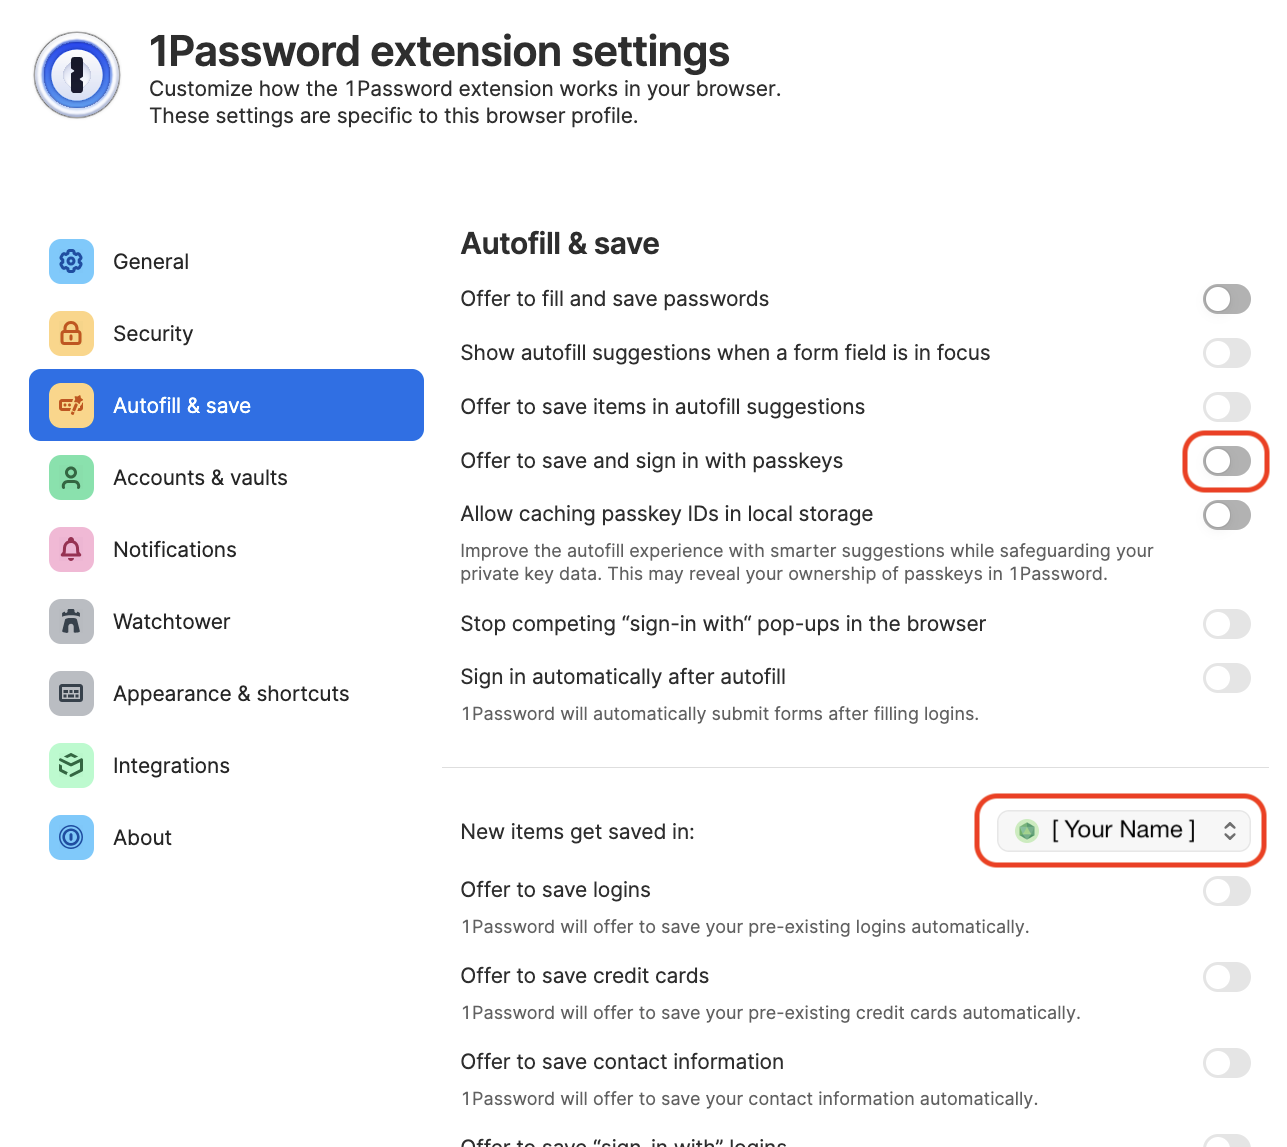Click the vault selector chevron arrows

point(1231,830)
